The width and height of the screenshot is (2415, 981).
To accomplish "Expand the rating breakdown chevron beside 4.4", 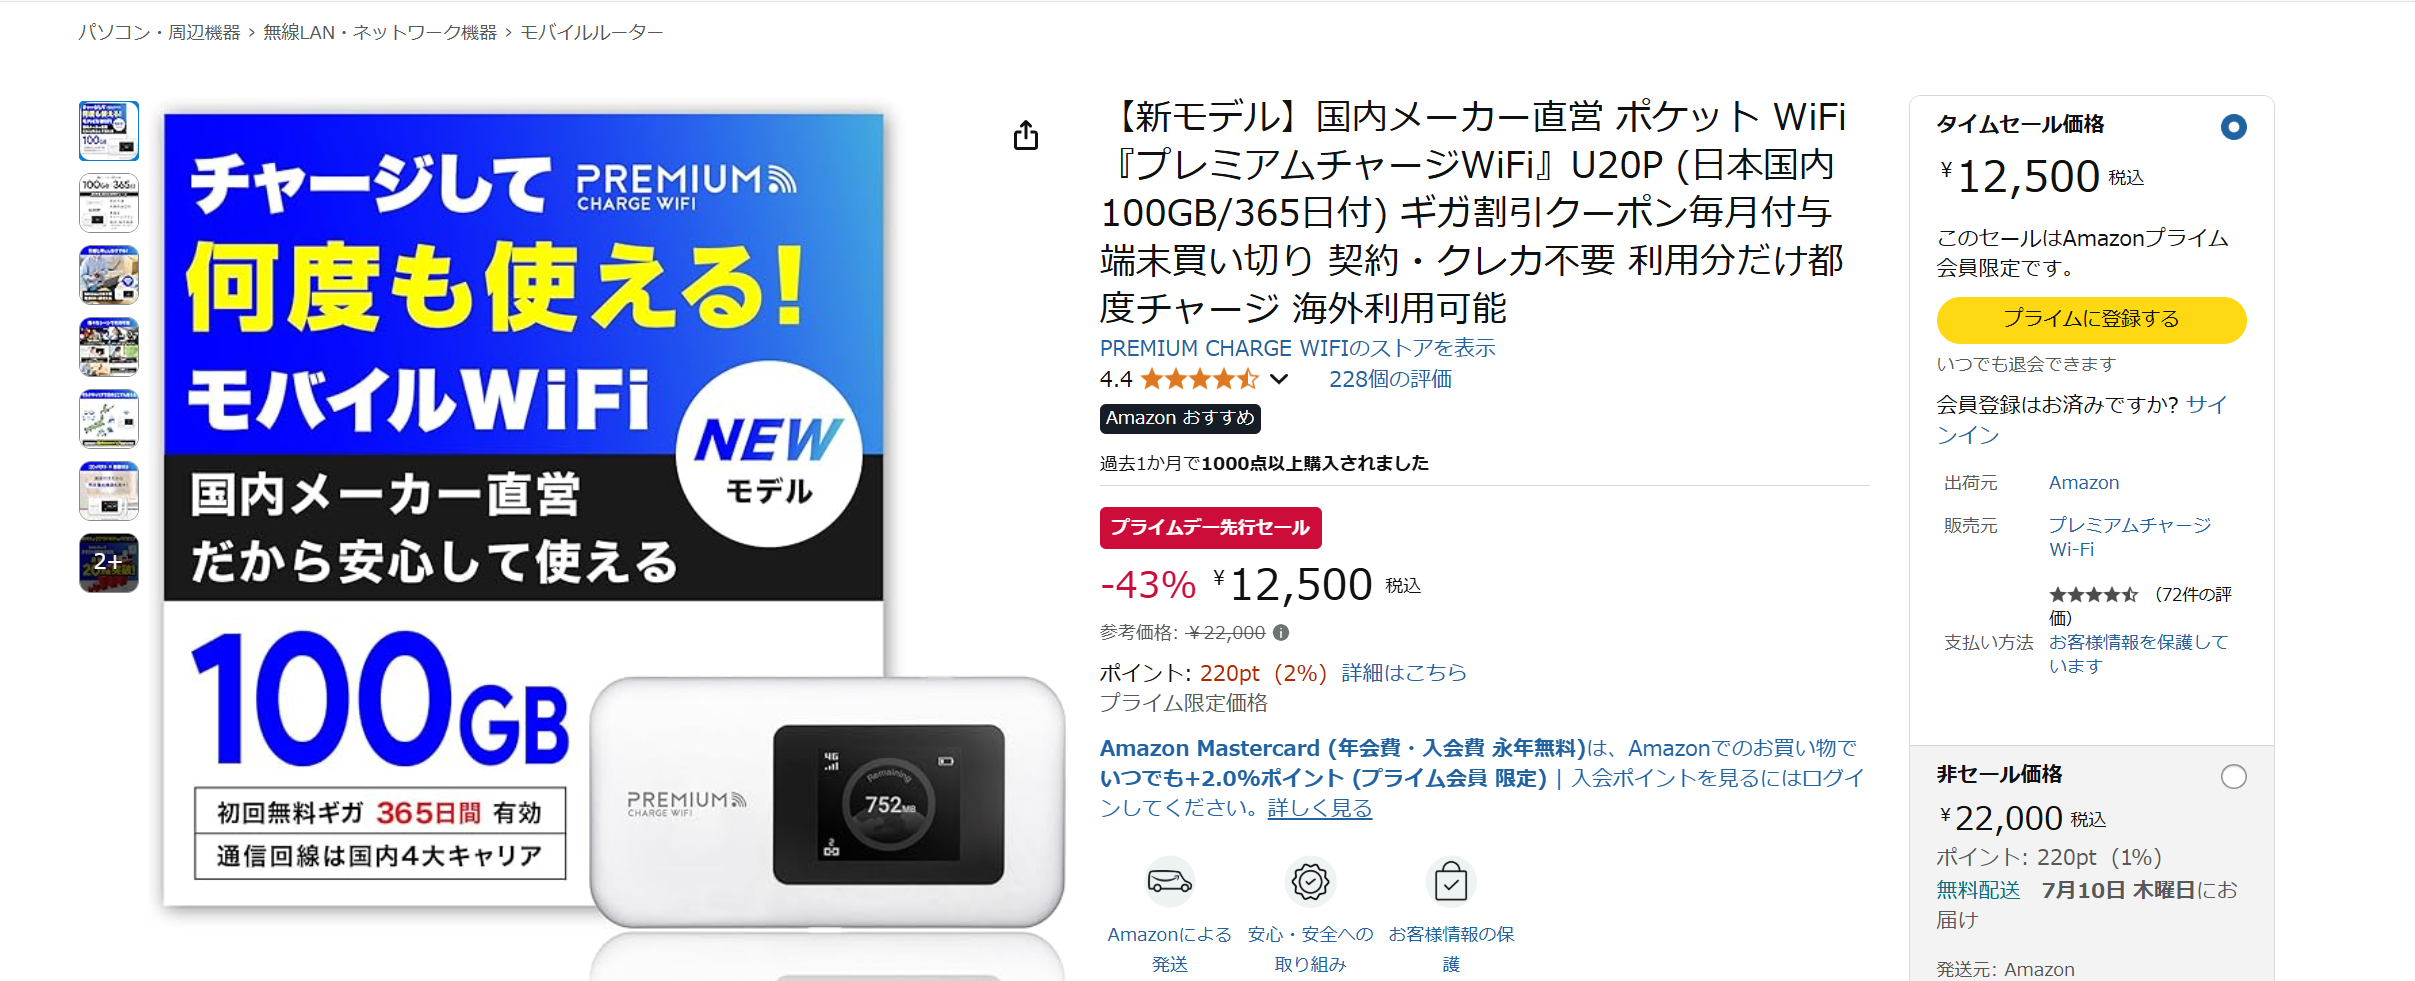I will click(1279, 379).
